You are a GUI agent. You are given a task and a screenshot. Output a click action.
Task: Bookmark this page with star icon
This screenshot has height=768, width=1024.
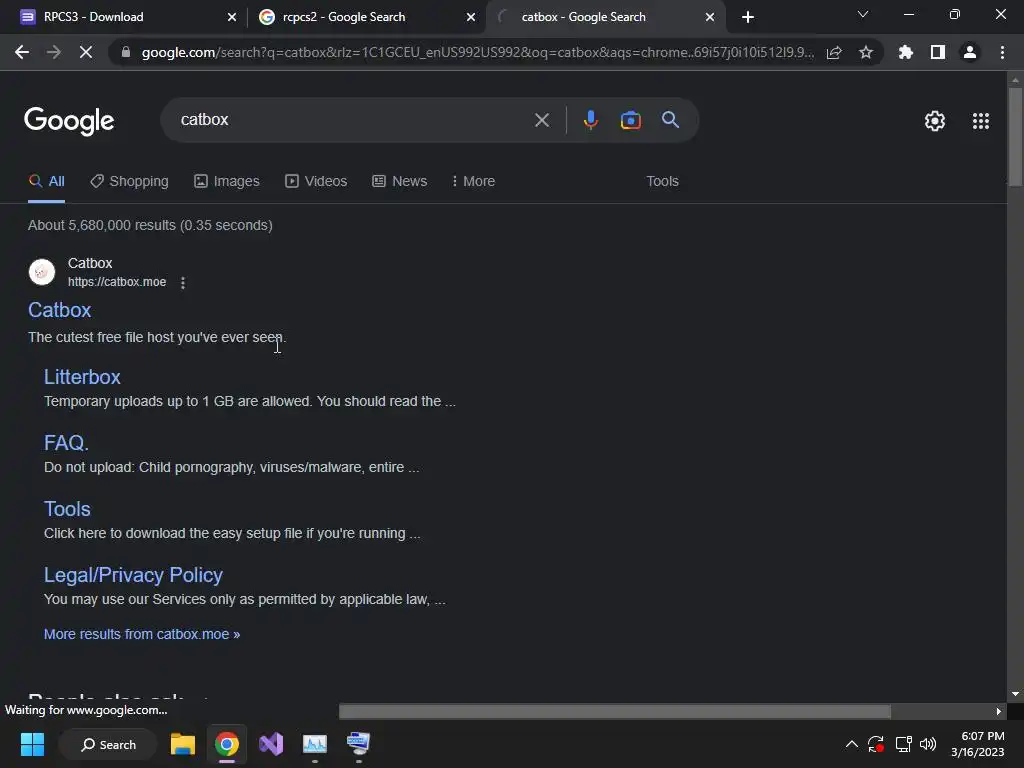pos(866,52)
